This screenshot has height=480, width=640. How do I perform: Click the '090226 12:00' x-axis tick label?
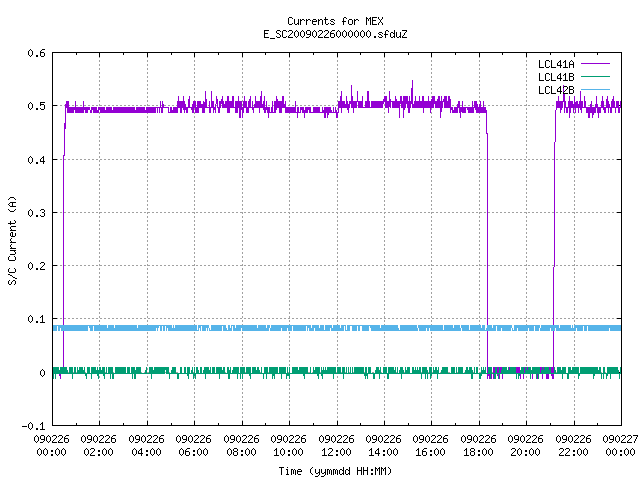[x=336, y=446]
